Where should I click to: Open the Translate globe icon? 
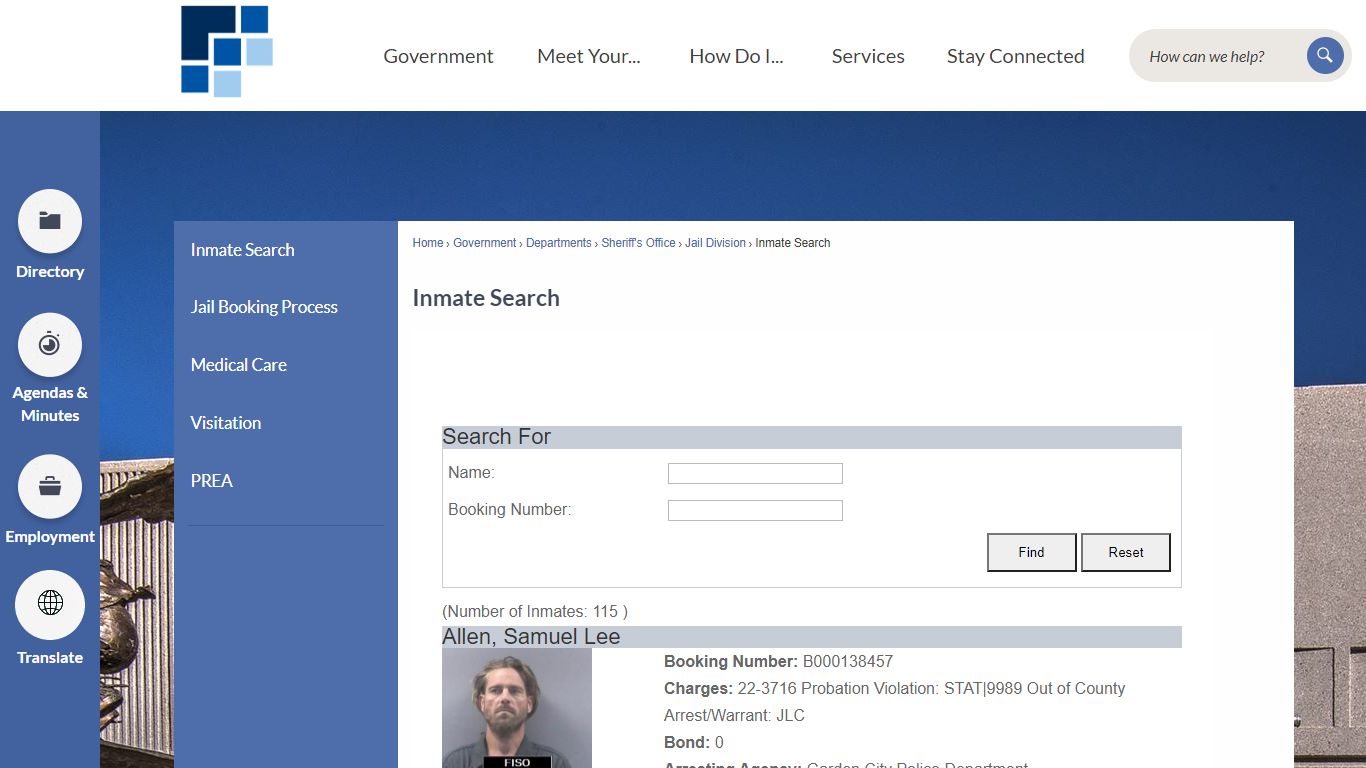point(50,604)
